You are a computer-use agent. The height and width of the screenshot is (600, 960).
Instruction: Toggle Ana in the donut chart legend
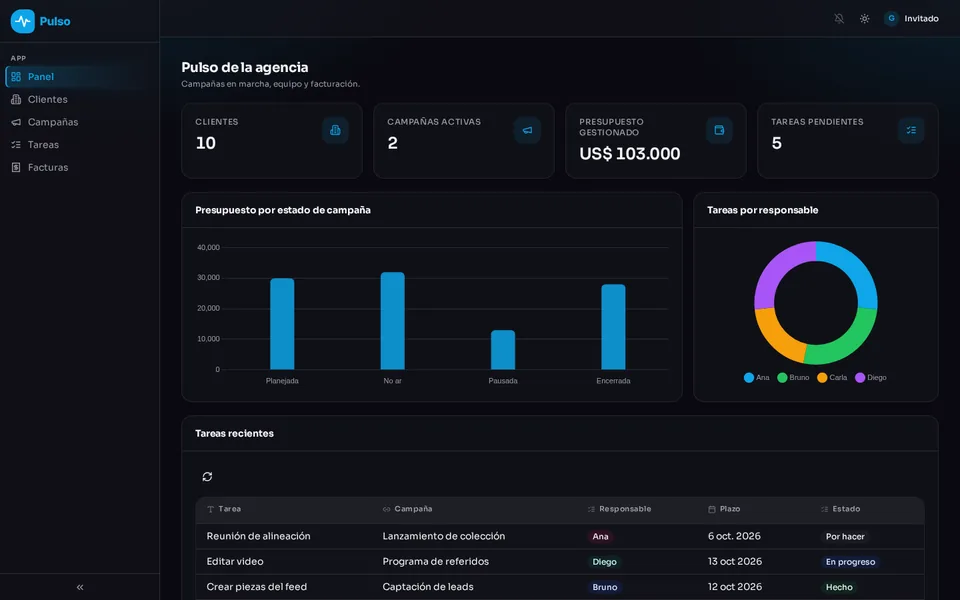pyautogui.click(x=757, y=378)
